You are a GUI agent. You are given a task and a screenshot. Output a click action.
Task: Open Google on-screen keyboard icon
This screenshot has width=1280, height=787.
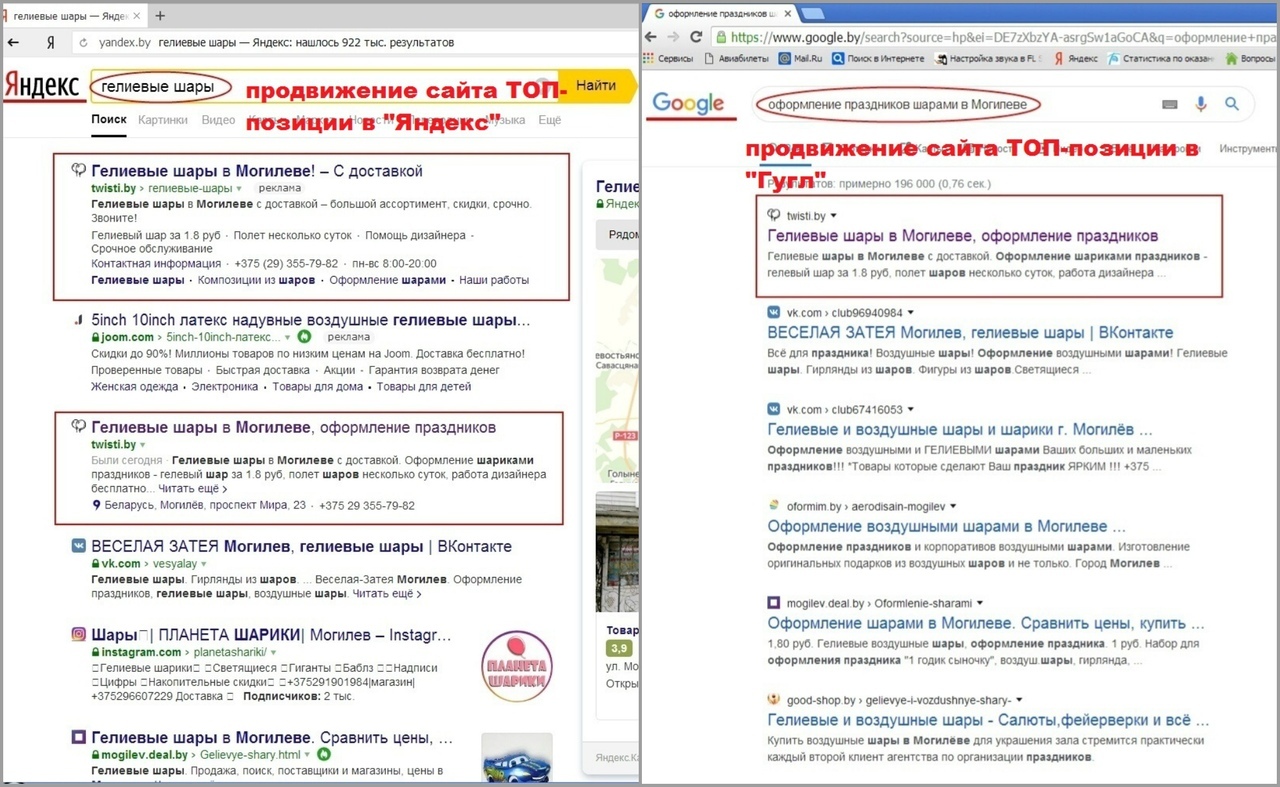pyautogui.click(x=1170, y=104)
